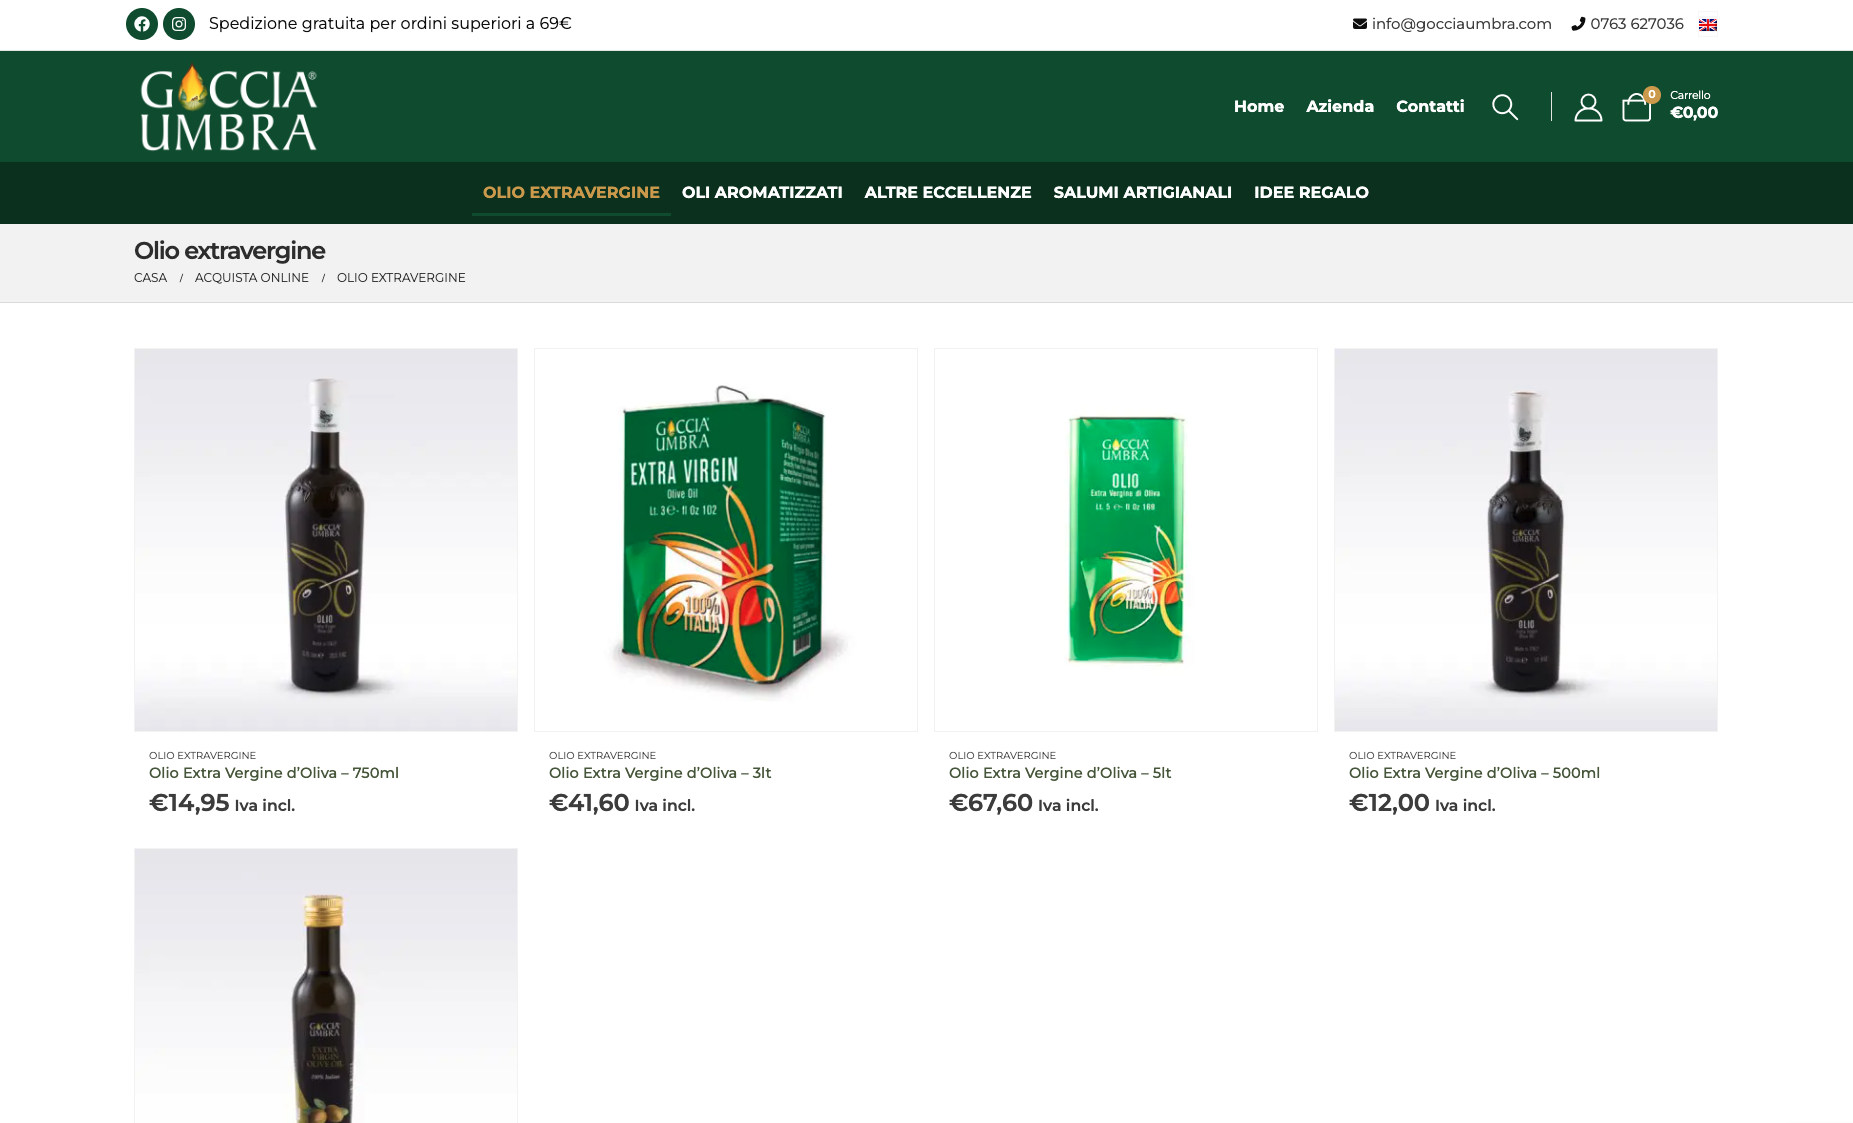Open Olio Extra Vergine d'Oliva – 5lt title
The image size is (1853, 1123).
(x=1060, y=773)
